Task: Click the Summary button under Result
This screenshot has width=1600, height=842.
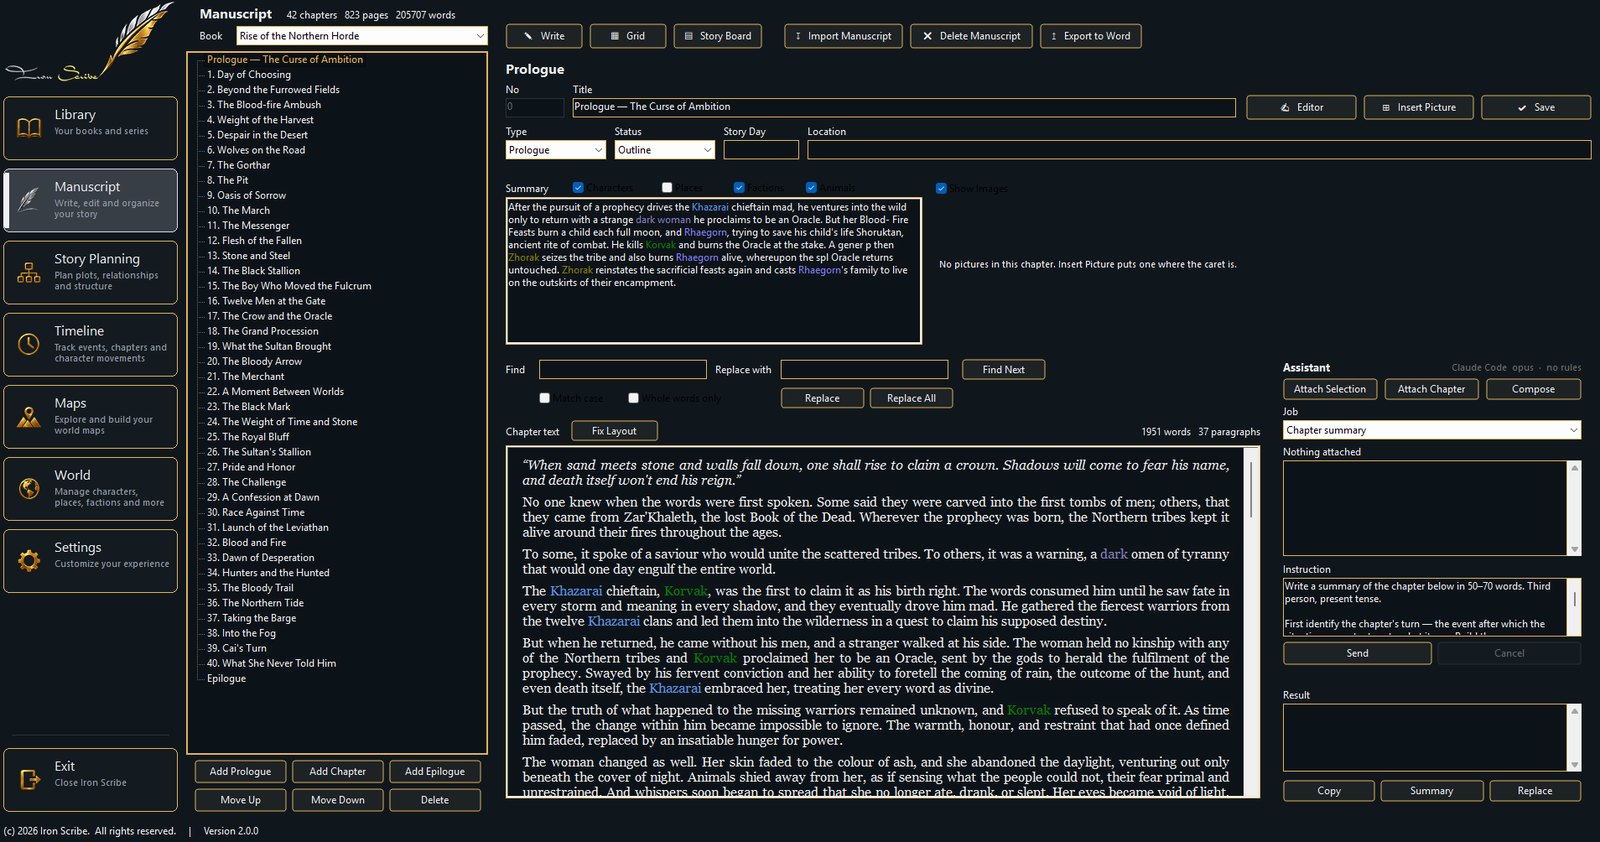Action: (1431, 791)
